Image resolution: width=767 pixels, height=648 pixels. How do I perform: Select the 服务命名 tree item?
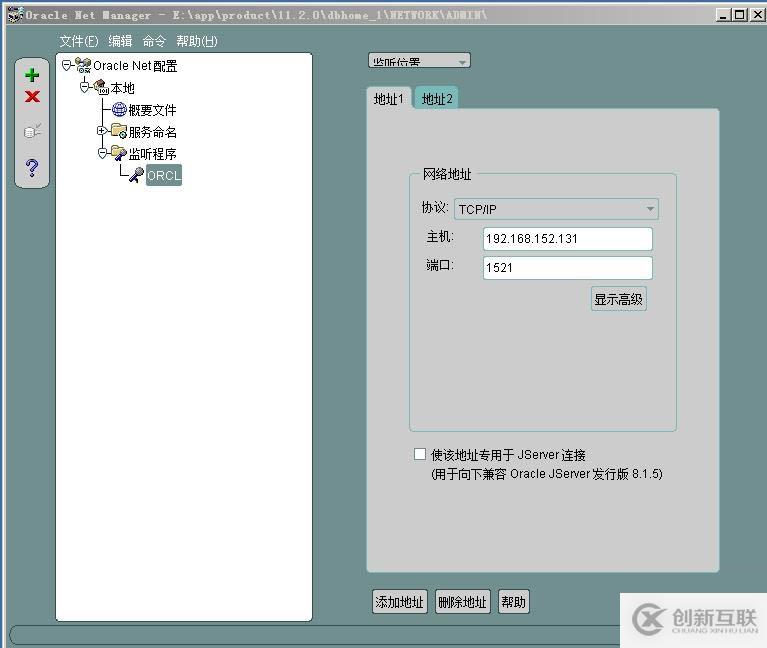(x=152, y=132)
